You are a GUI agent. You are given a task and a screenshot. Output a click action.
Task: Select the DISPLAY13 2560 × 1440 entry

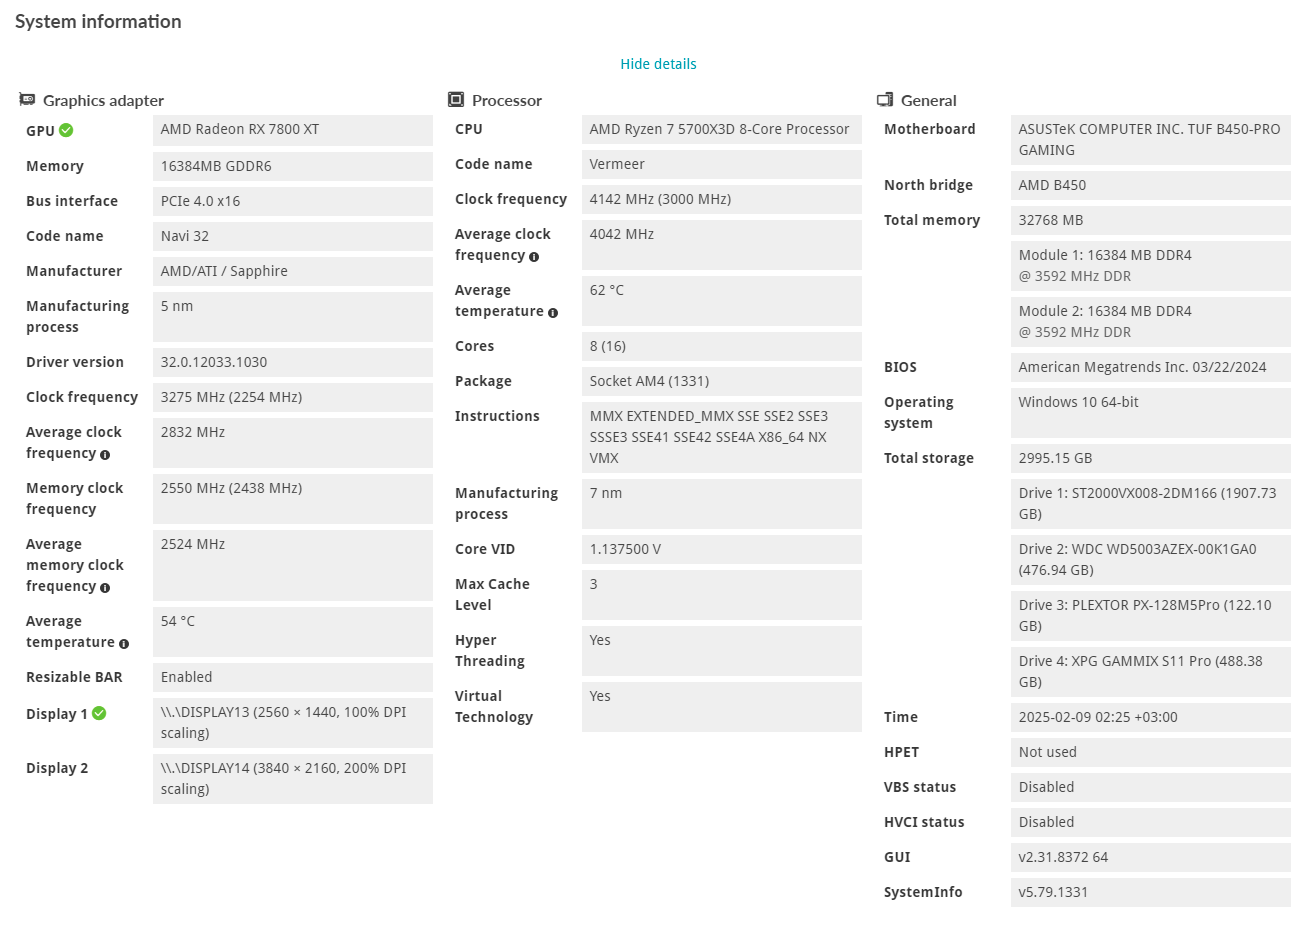pos(293,723)
